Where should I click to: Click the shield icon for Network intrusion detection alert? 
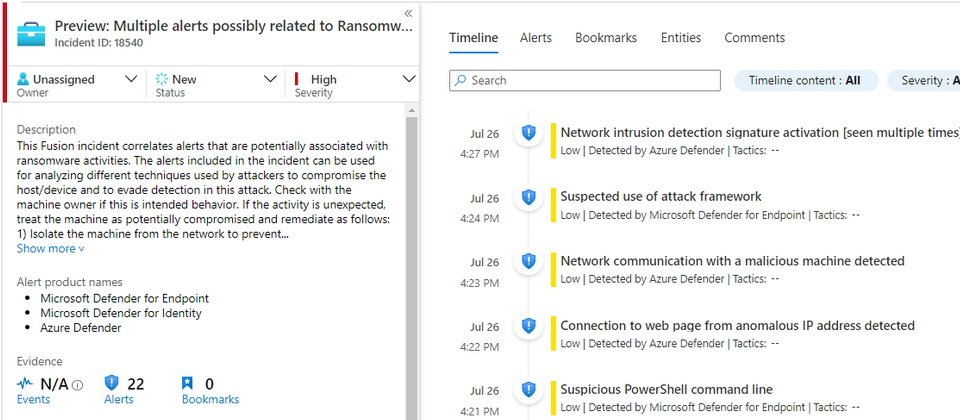coord(528,132)
